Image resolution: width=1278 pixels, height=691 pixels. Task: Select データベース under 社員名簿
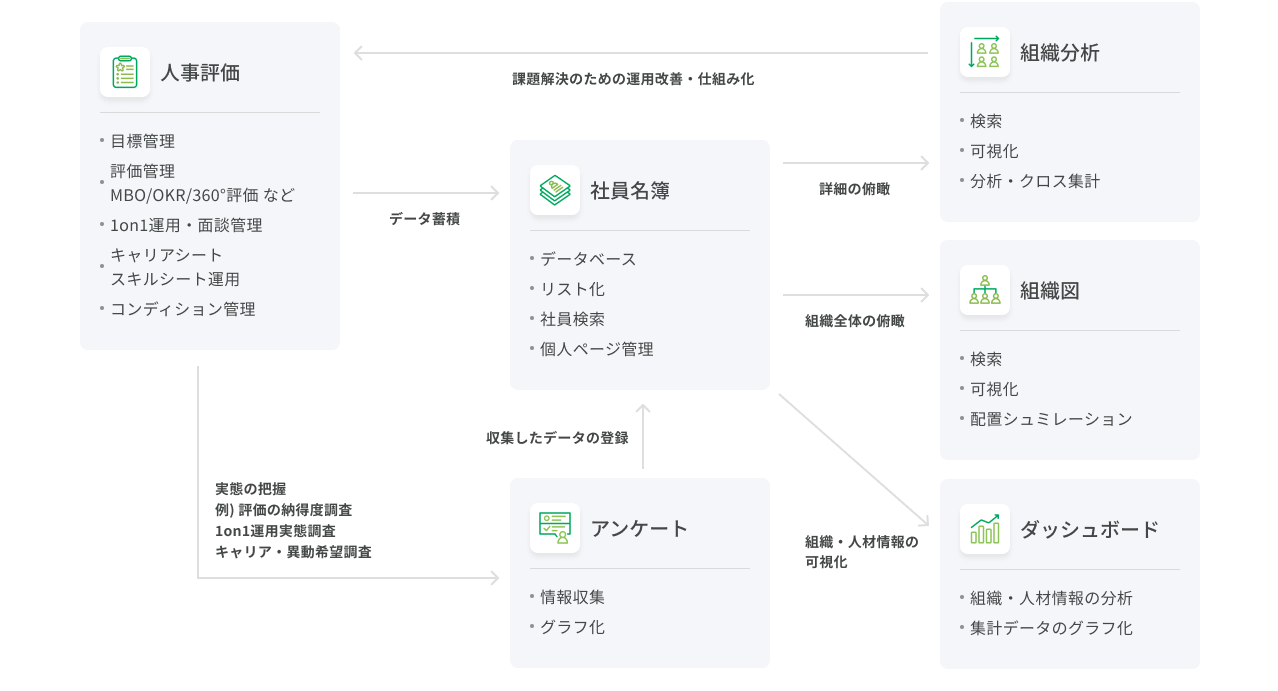pos(588,259)
